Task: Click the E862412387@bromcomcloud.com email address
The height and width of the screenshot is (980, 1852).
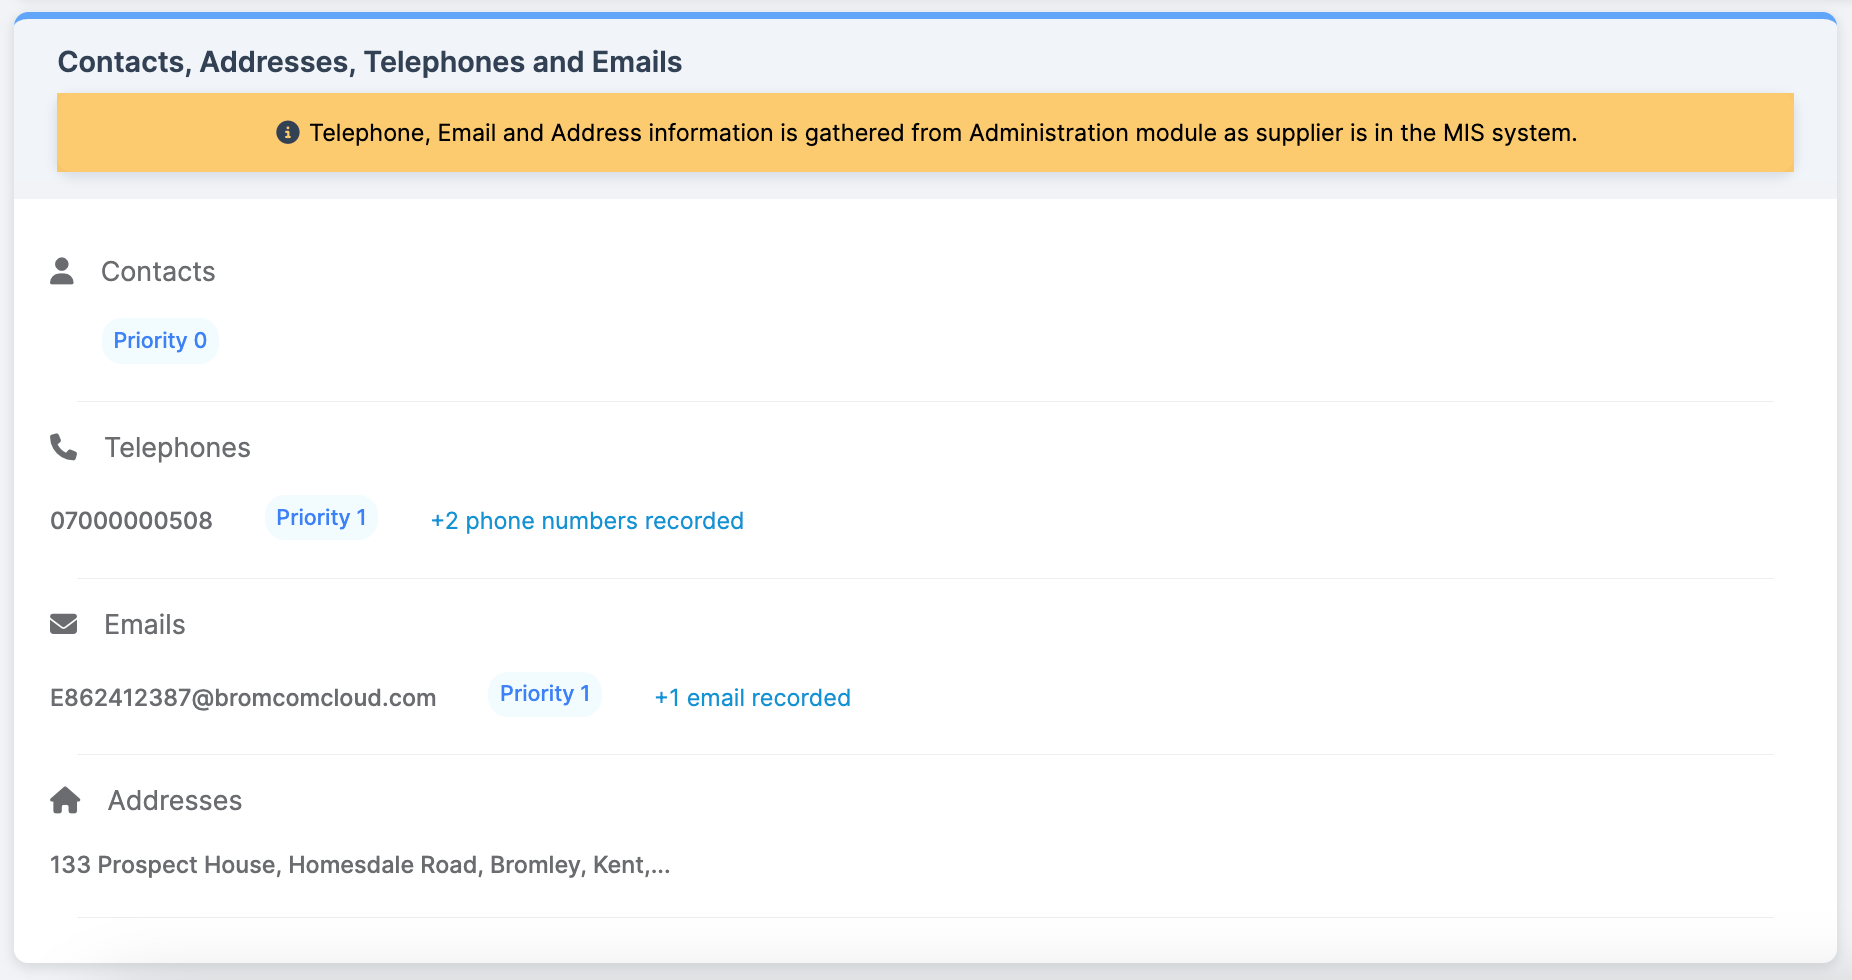Action: pyautogui.click(x=243, y=698)
